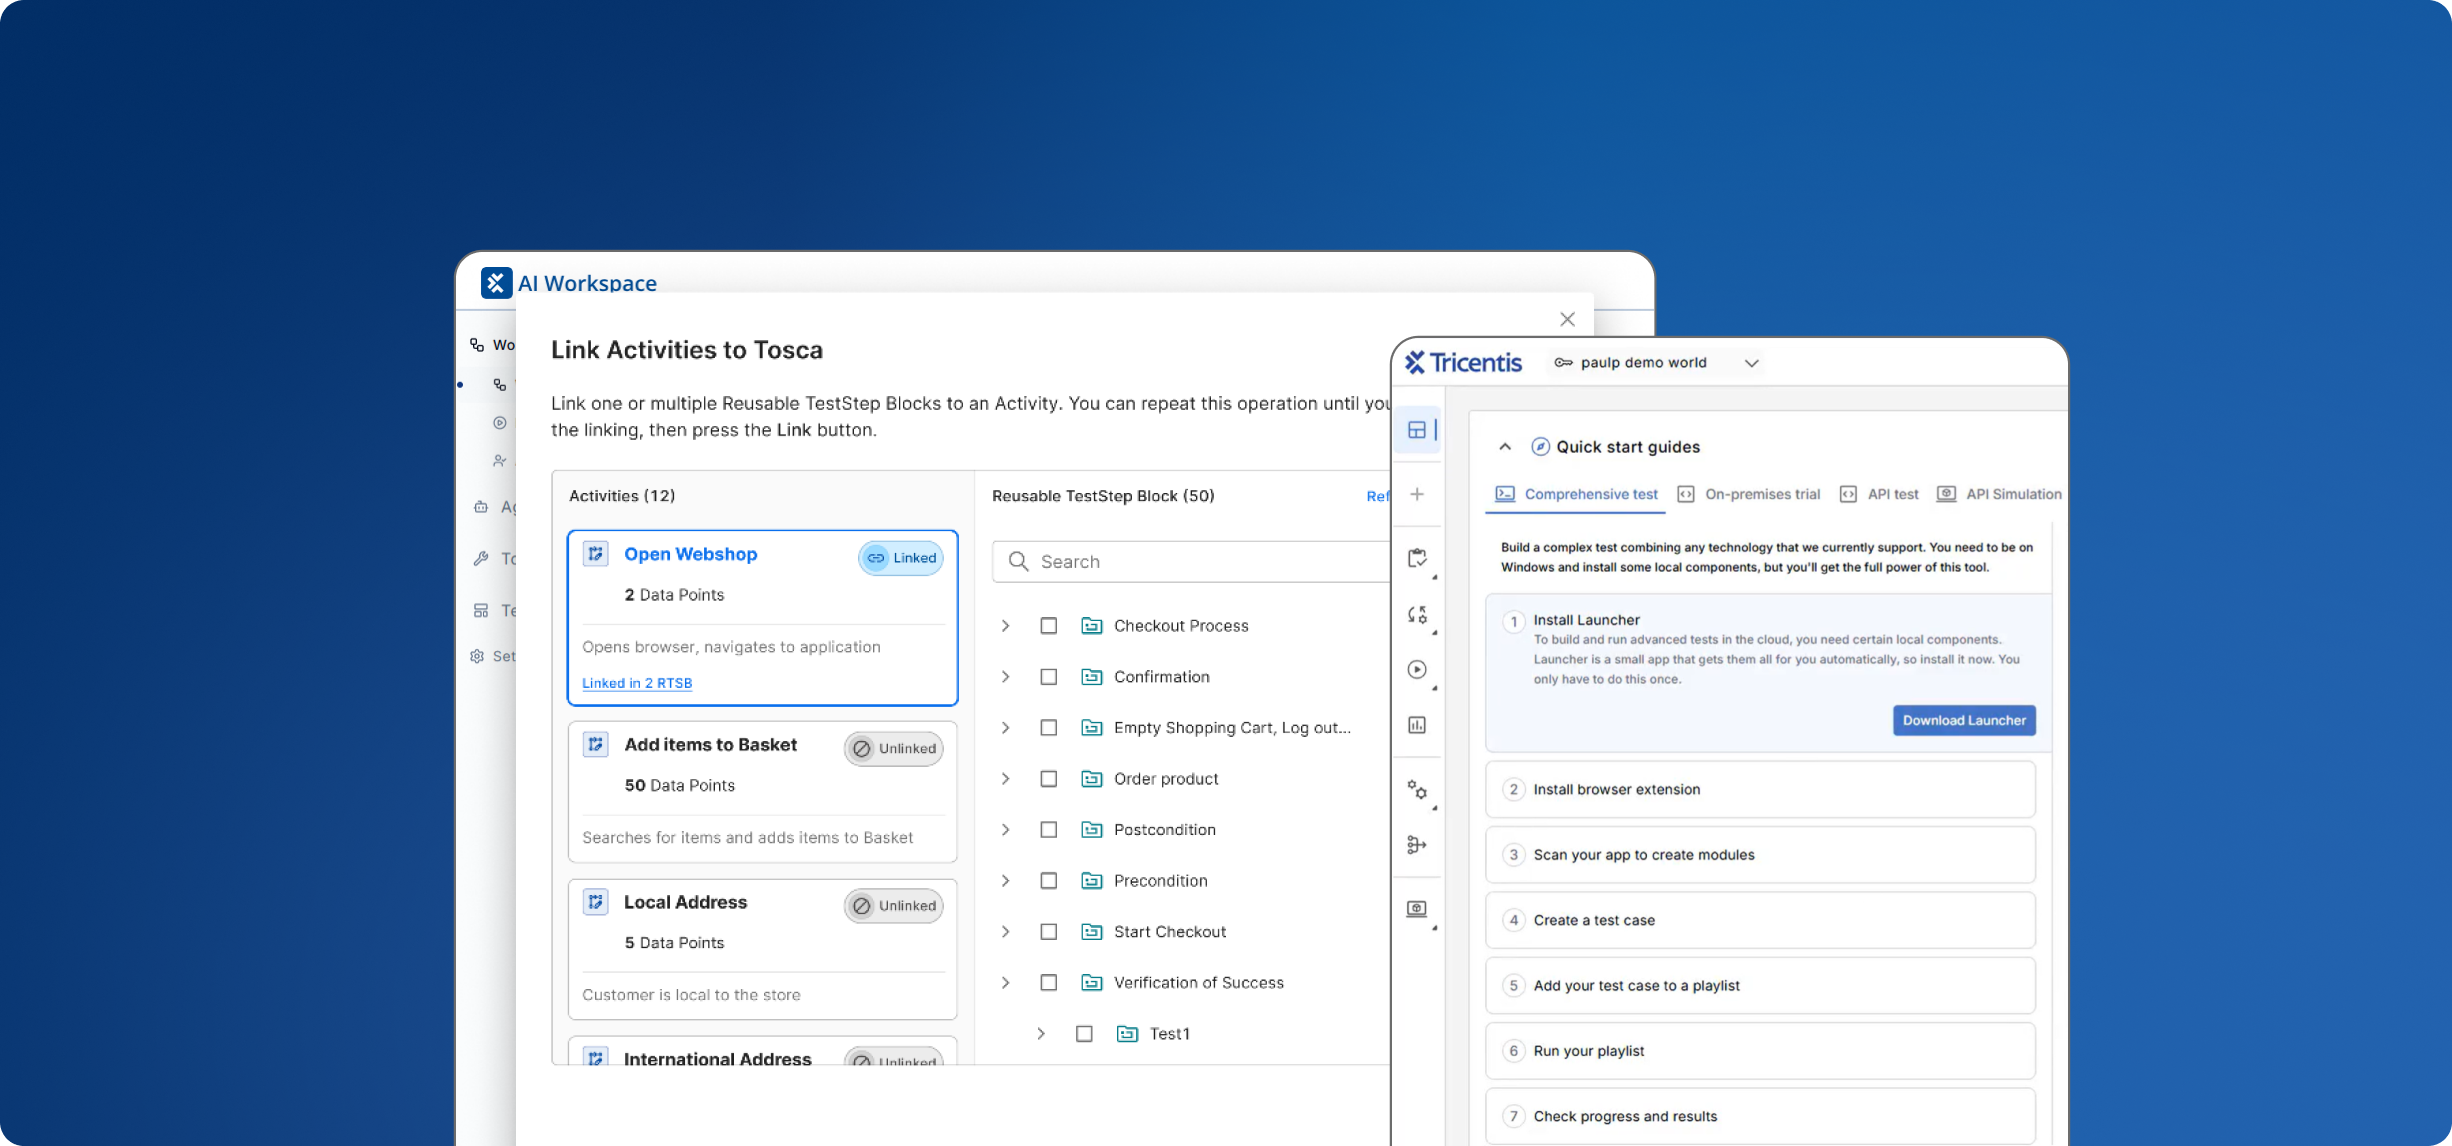Click the refresh-gear icon in Tricentis sidebar
Image resolution: width=2452 pixels, height=1146 pixels.
[1417, 615]
